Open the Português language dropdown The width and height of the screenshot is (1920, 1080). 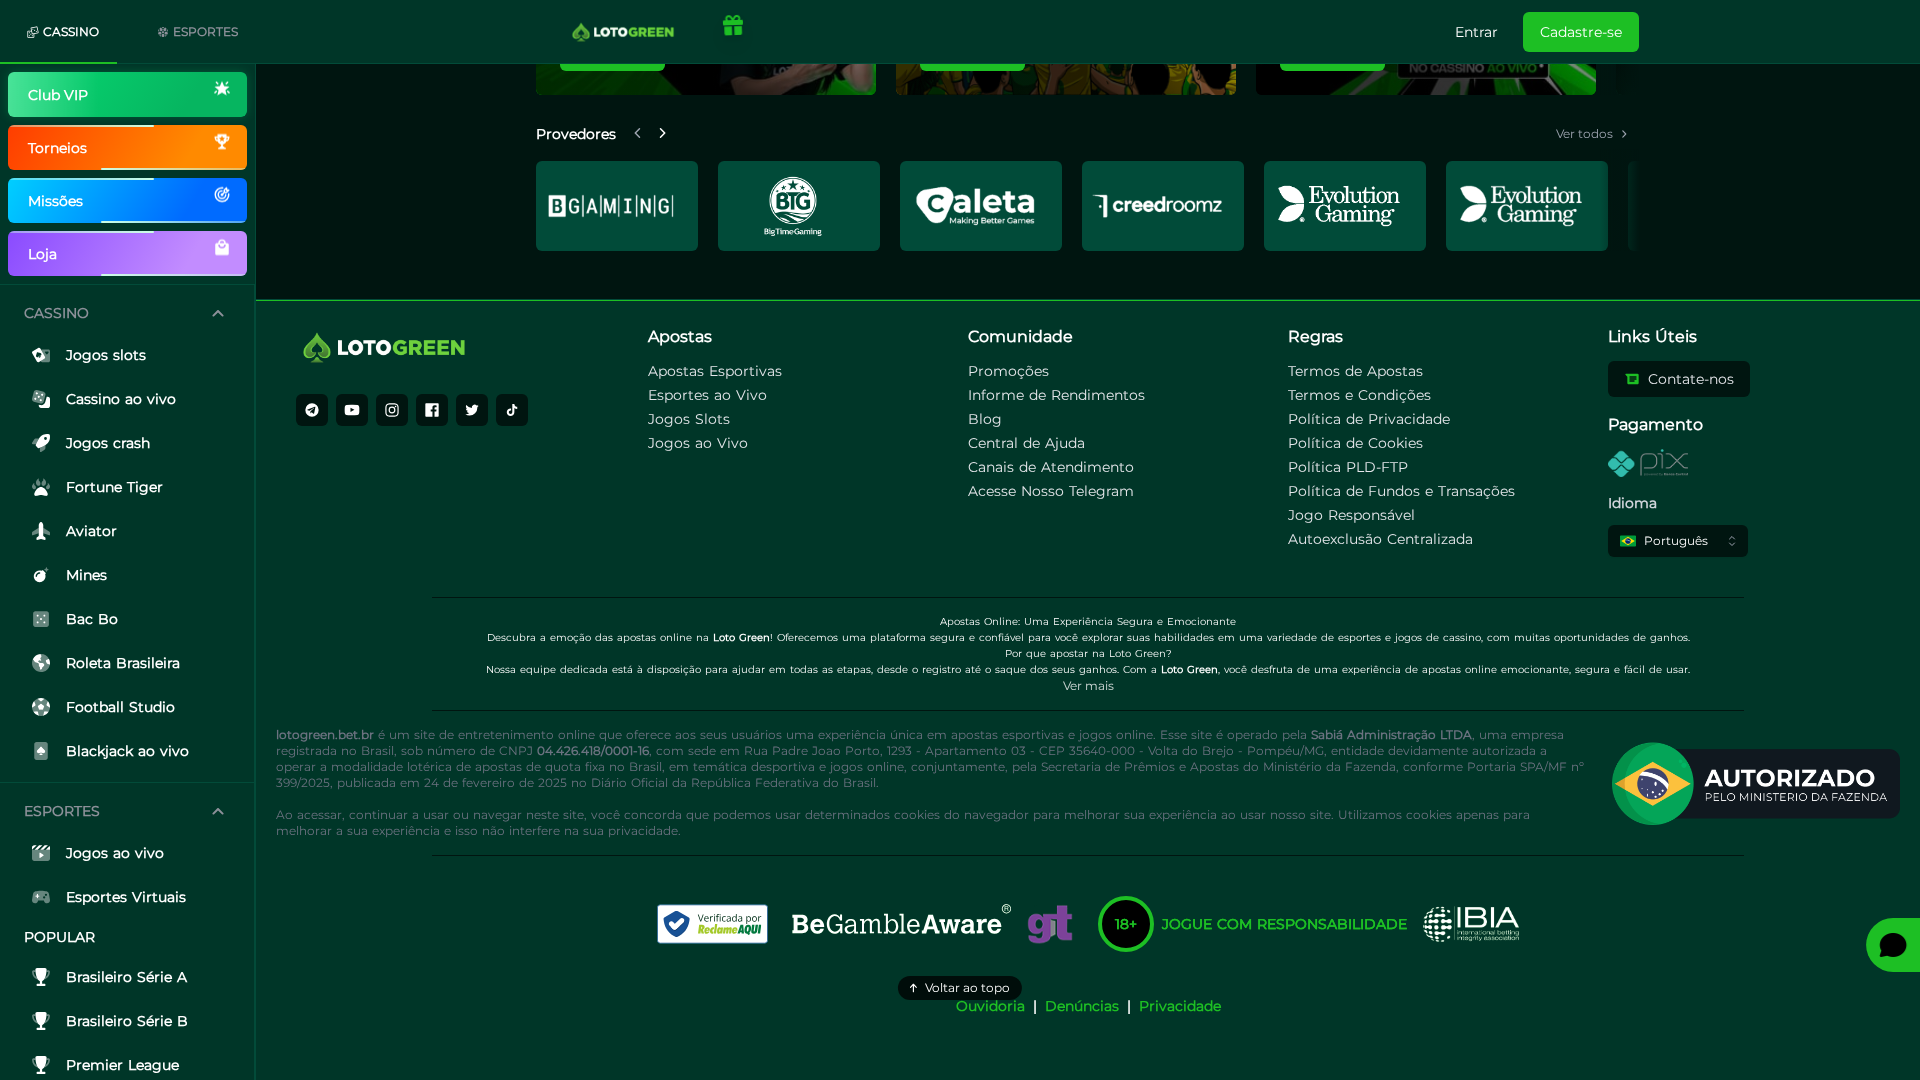coord(1678,541)
